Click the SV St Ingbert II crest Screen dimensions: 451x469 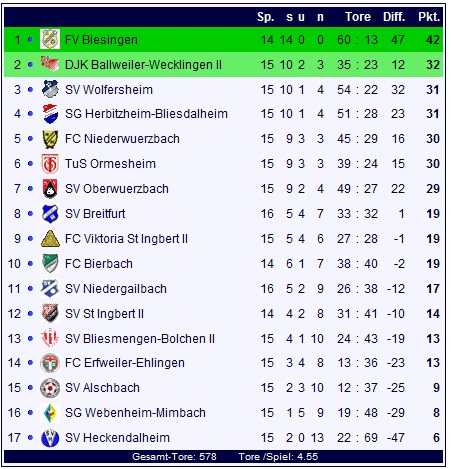coord(50,313)
